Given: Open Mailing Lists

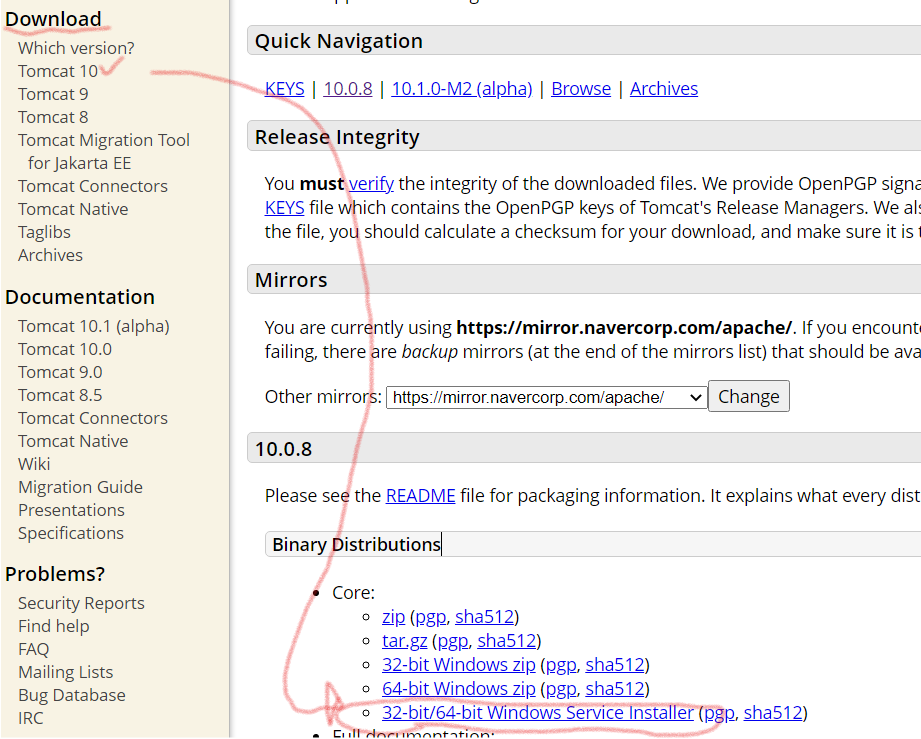Looking at the screenshot, I should pos(65,672).
